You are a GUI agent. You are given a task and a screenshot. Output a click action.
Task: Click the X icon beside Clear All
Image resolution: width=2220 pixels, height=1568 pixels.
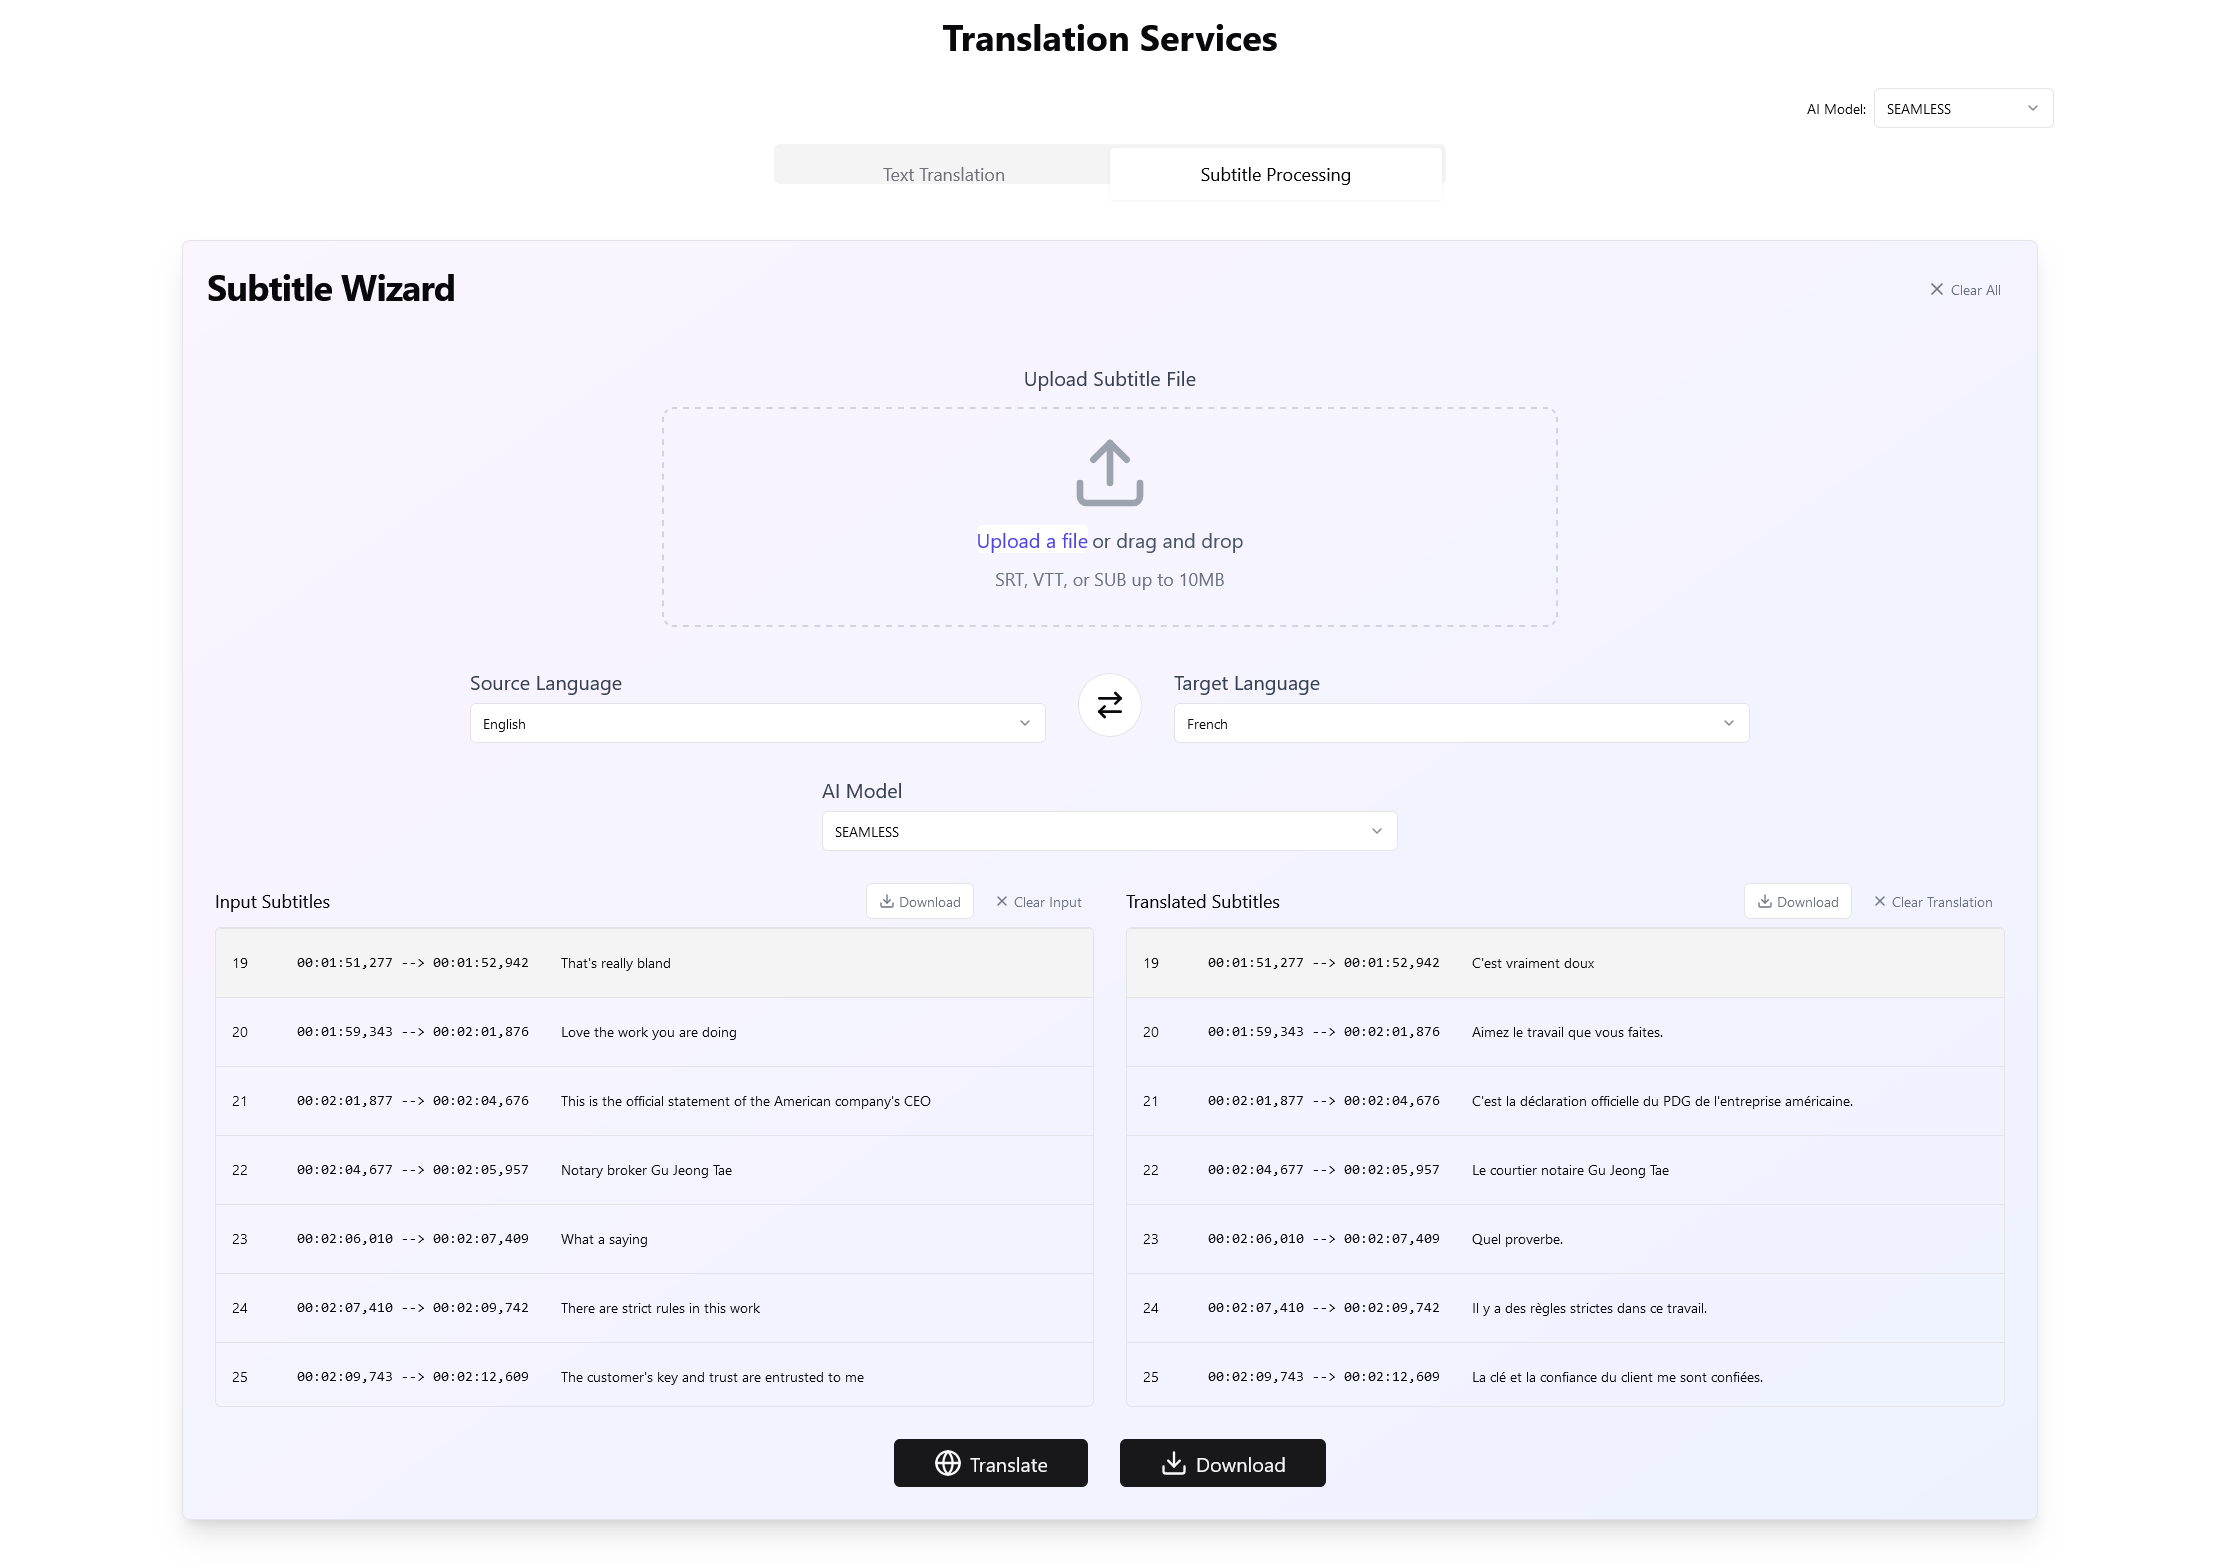(x=1936, y=290)
